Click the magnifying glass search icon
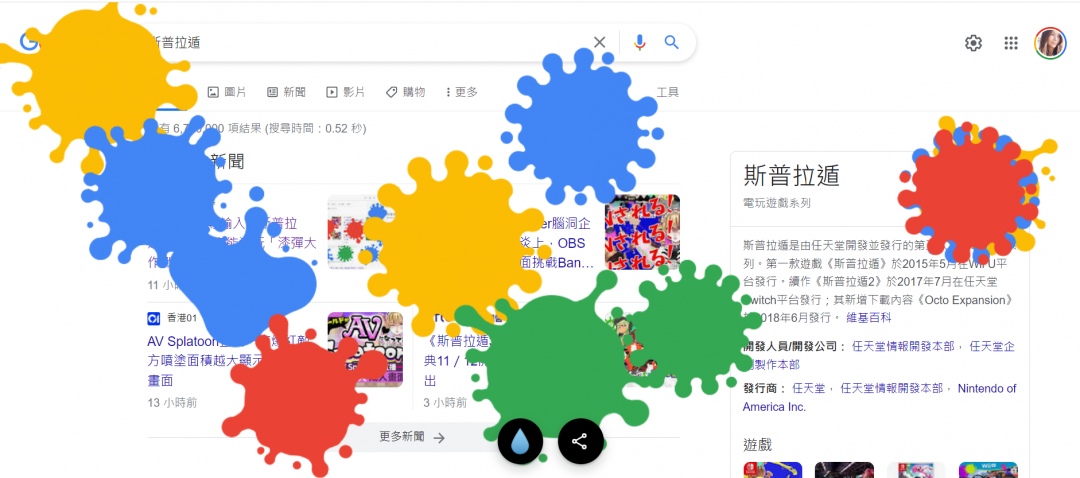1080x478 pixels. [672, 43]
